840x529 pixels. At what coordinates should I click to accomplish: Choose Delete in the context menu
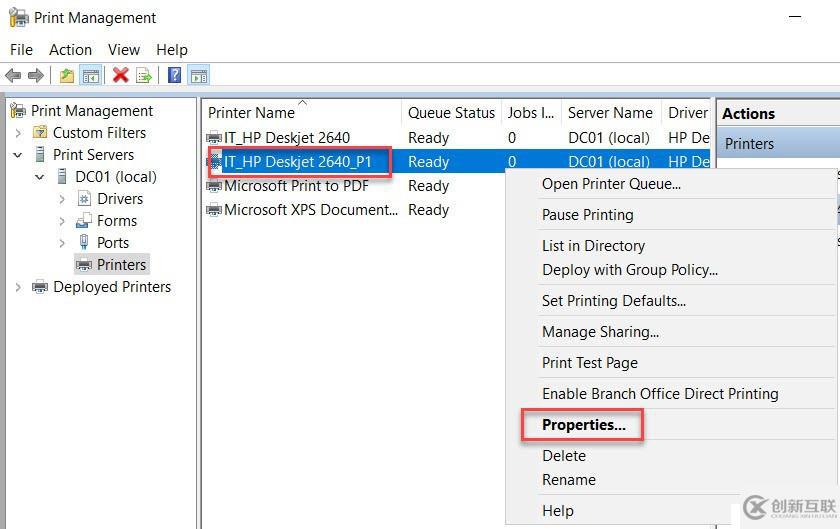(564, 456)
